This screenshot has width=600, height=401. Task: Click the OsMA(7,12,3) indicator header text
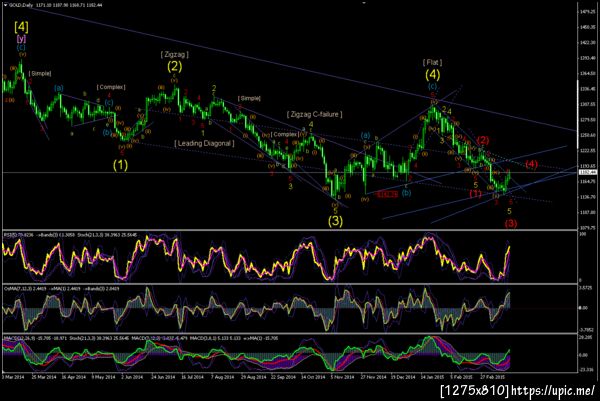(x=61, y=289)
